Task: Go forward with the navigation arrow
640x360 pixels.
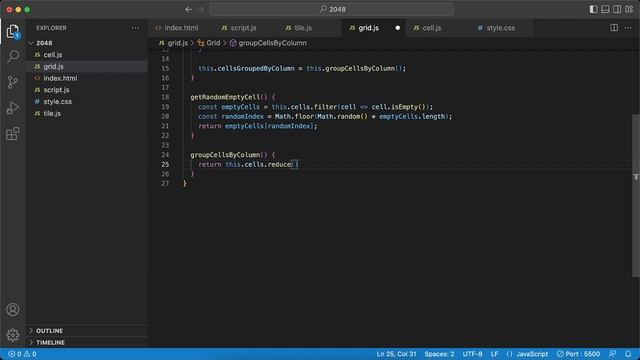Action: [x=201, y=9]
